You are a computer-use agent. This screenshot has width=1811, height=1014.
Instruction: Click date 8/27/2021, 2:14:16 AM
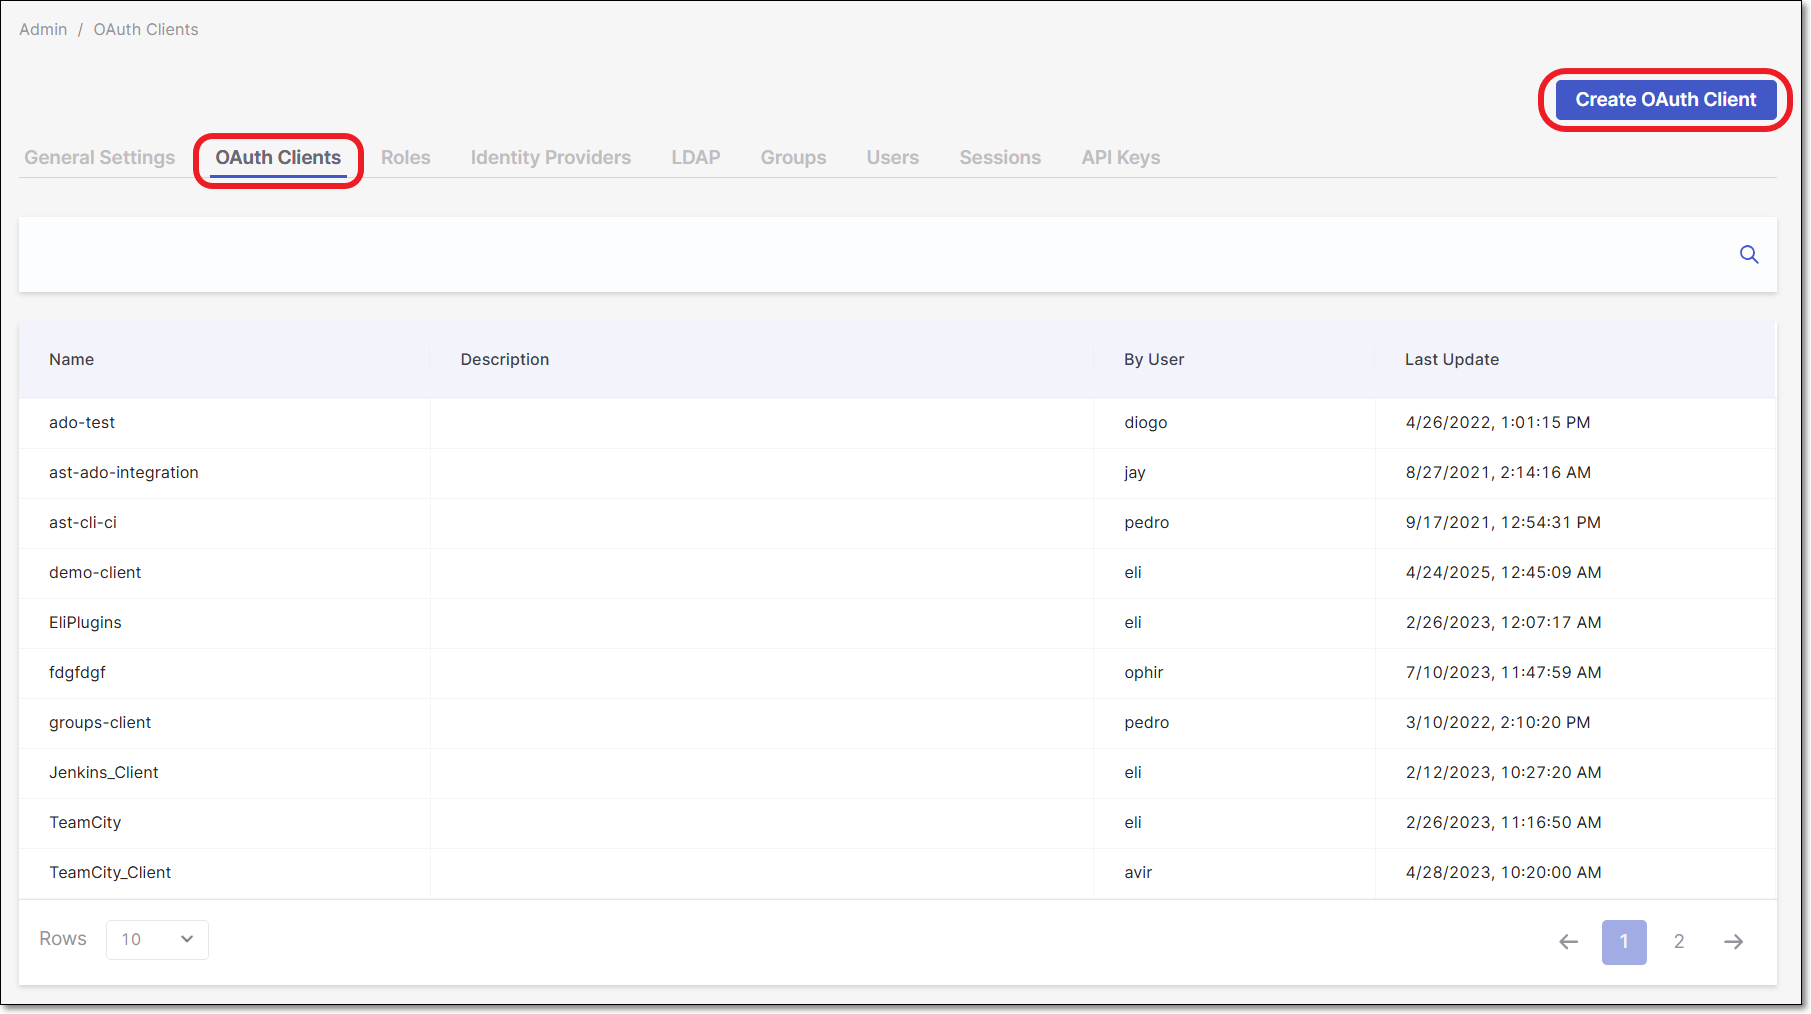pyautogui.click(x=1498, y=473)
